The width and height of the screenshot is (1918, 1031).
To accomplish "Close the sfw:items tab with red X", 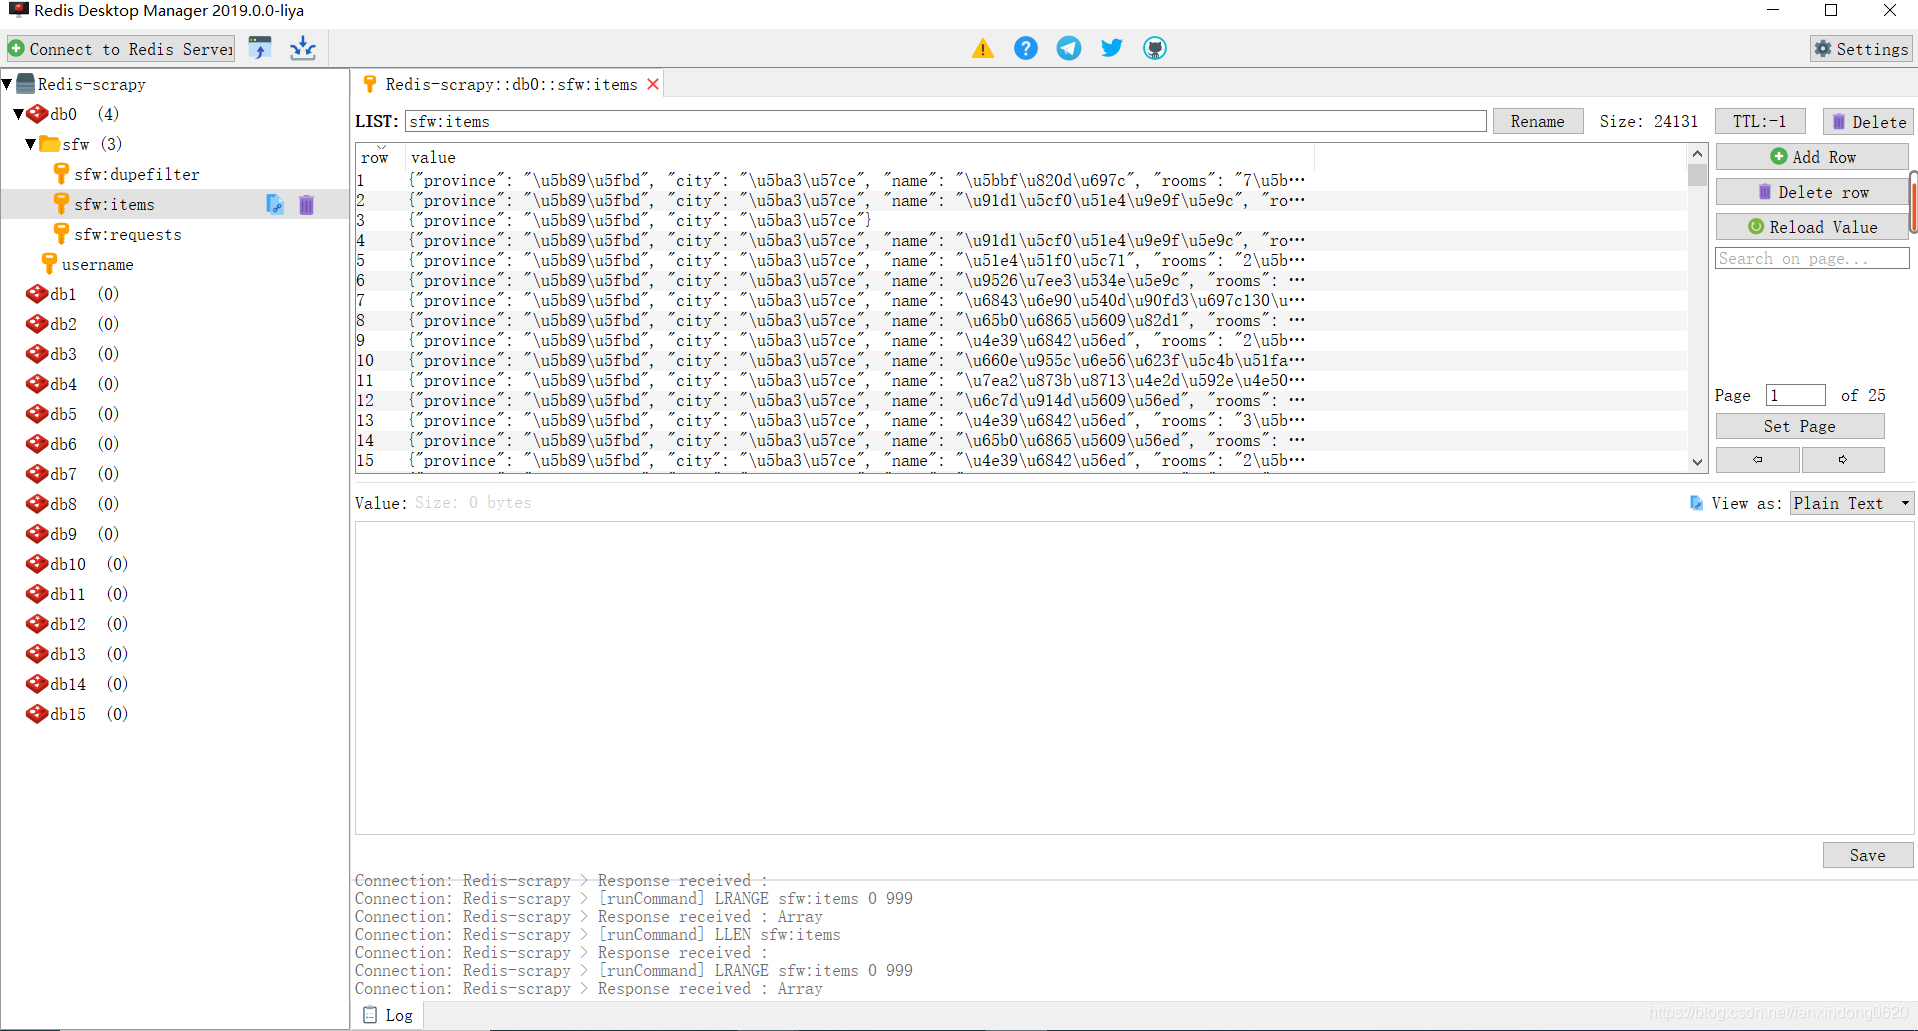I will coord(653,84).
